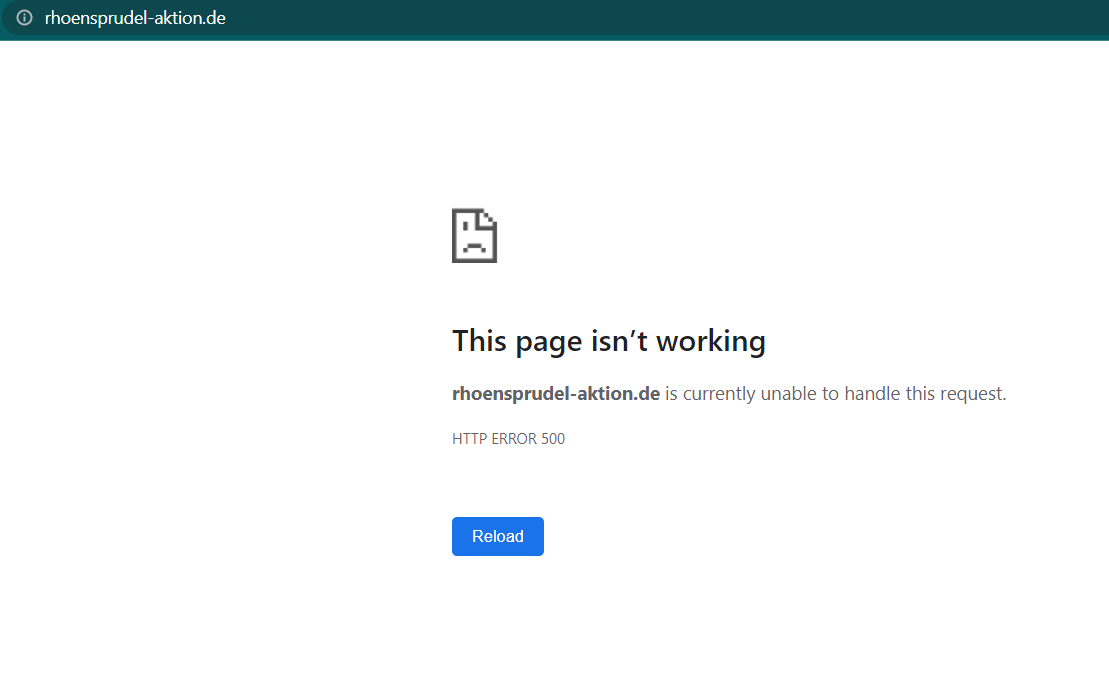Open the site information icon in address bar

point(25,18)
